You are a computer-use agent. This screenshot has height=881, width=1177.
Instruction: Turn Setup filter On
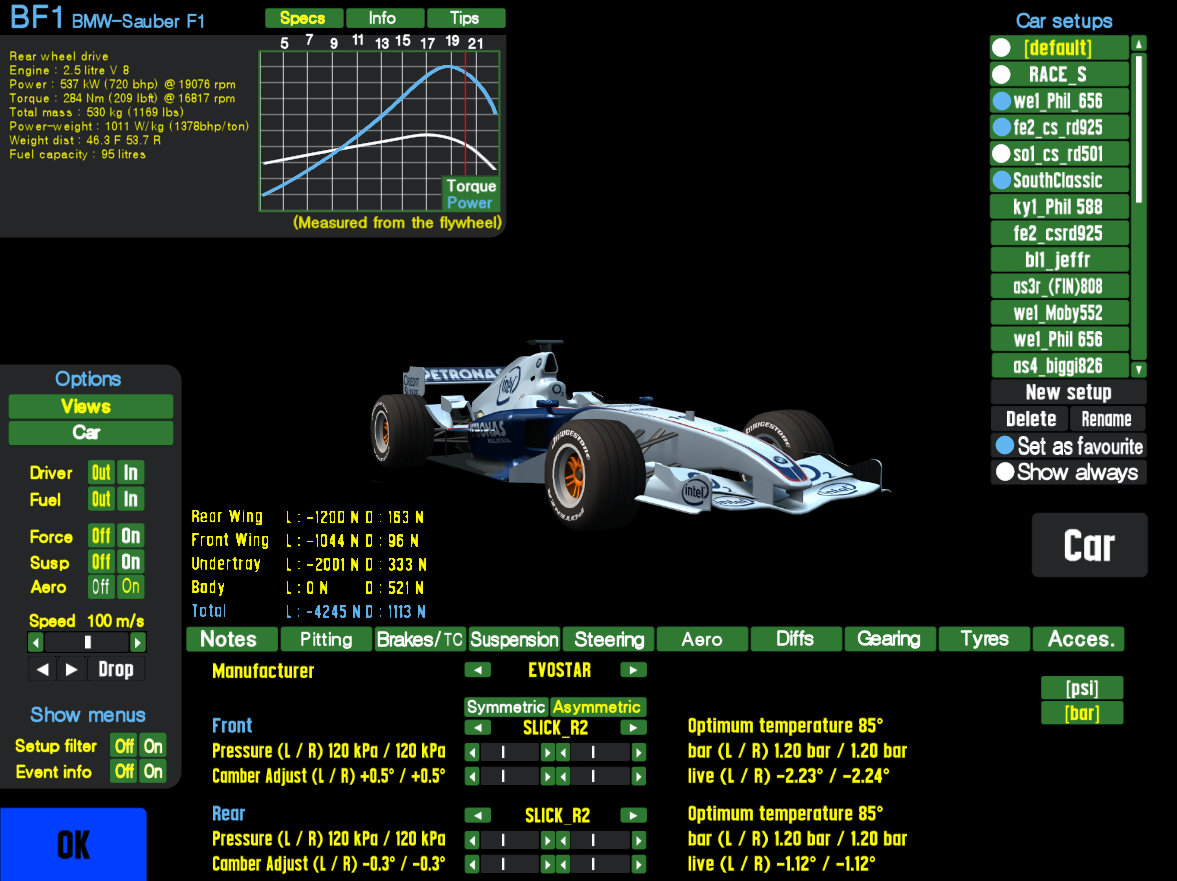pyautogui.click(x=153, y=746)
